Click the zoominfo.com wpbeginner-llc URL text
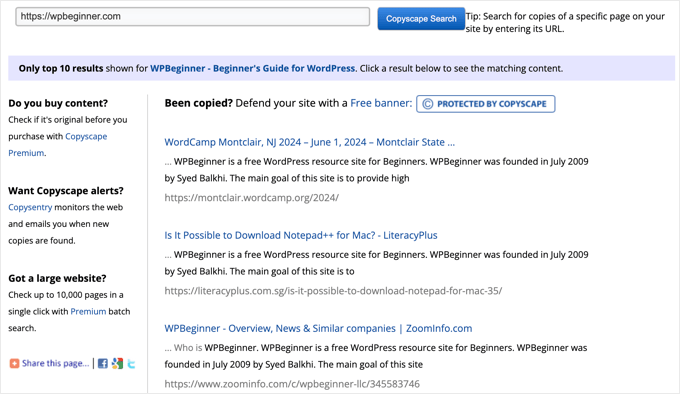The image size is (680, 394). tap(292, 384)
